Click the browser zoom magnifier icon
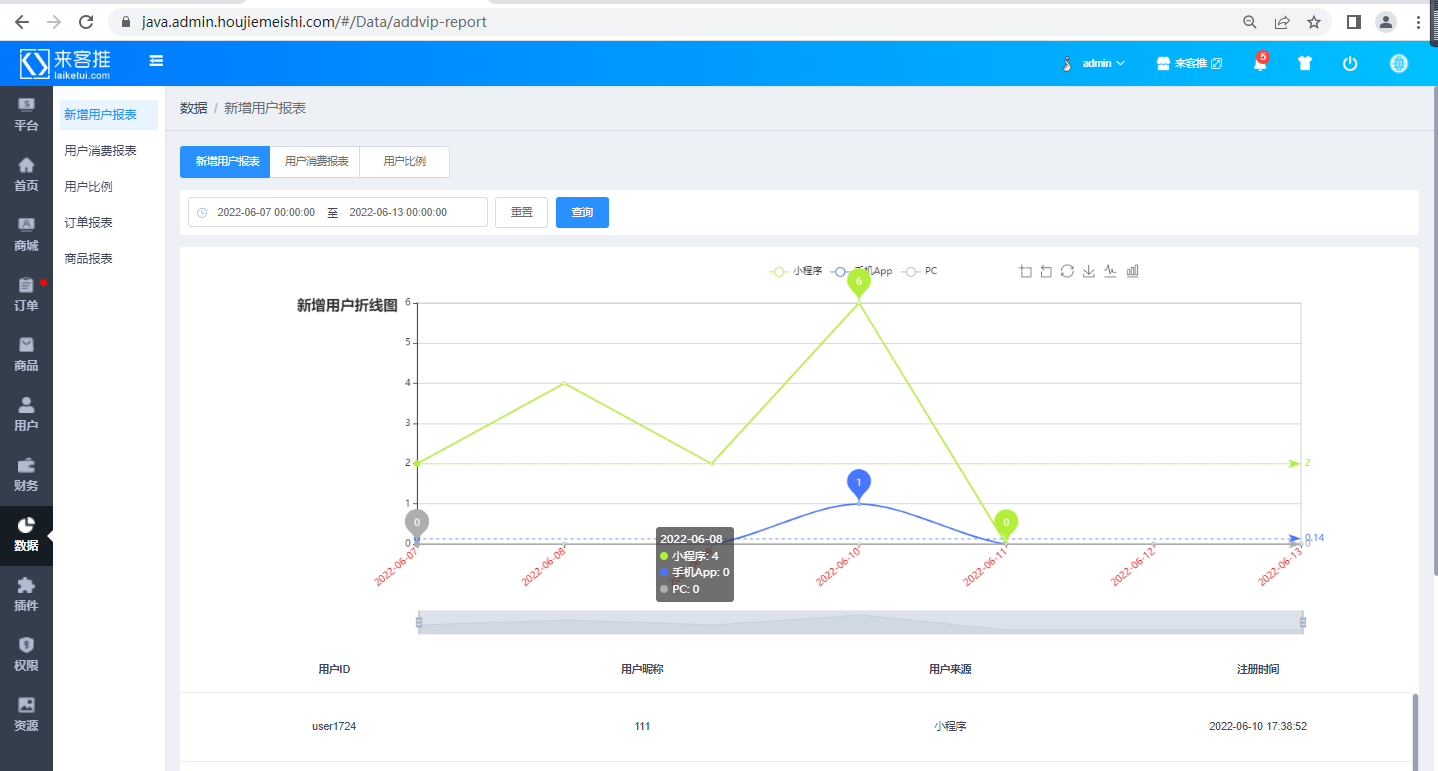Viewport: 1438px width, 771px height. point(1250,21)
